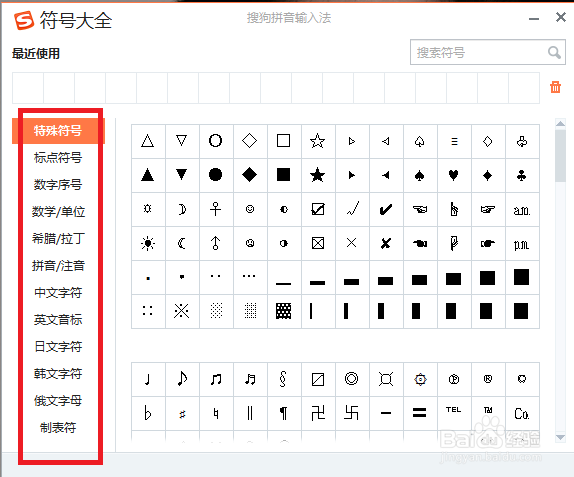Insert the TEL symbol
Screen dimensions: 574x477
454,413
